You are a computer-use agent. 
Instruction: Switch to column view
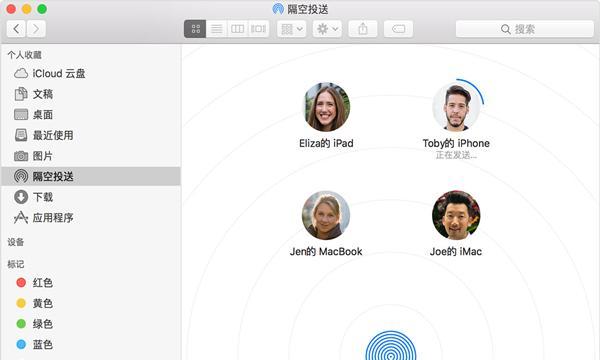238,29
